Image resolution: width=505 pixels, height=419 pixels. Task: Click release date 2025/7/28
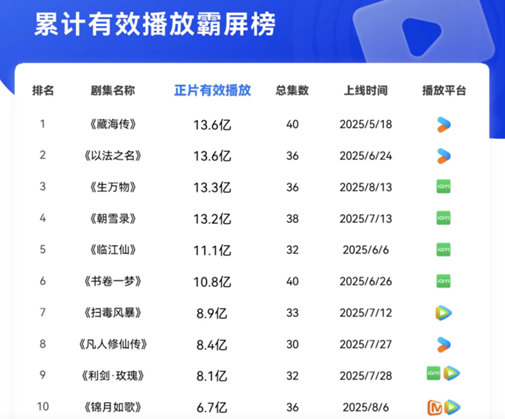coord(366,376)
